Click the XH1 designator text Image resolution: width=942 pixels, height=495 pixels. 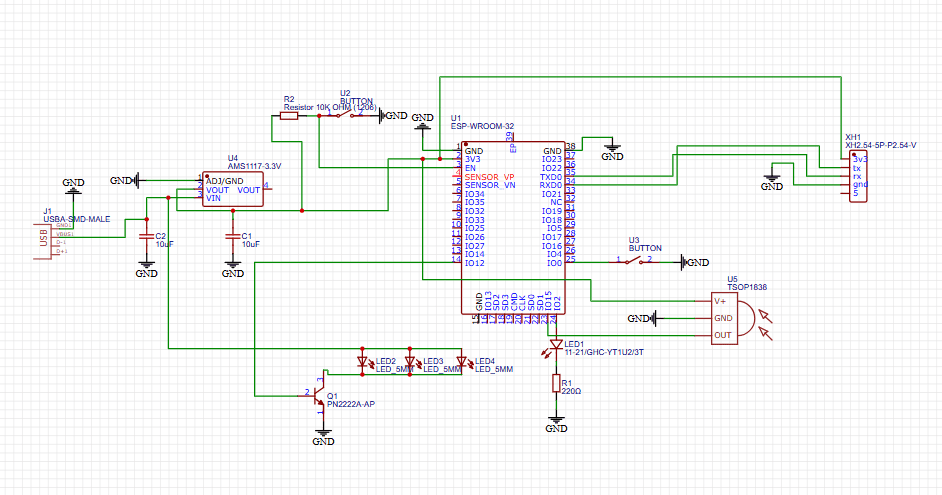pyautogui.click(x=852, y=138)
